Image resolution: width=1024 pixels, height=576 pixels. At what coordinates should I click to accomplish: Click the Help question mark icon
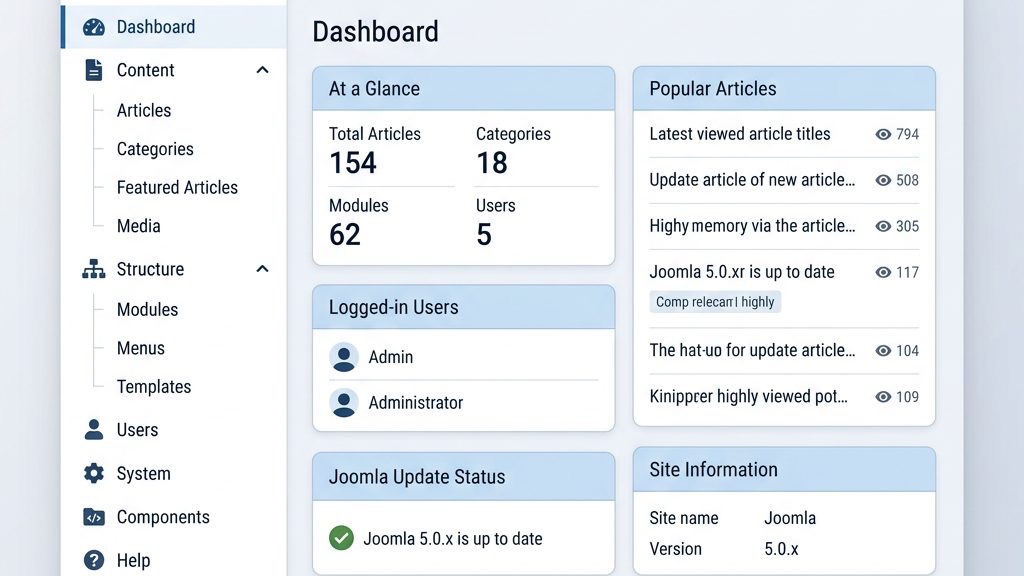click(x=94, y=560)
